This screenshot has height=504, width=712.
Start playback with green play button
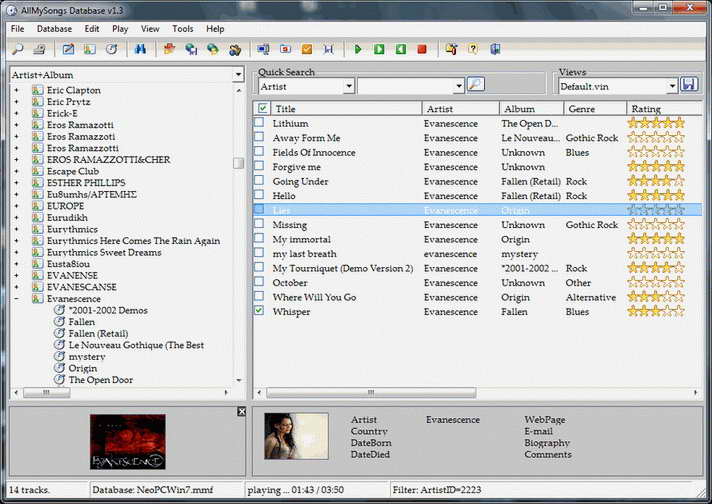point(358,49)
